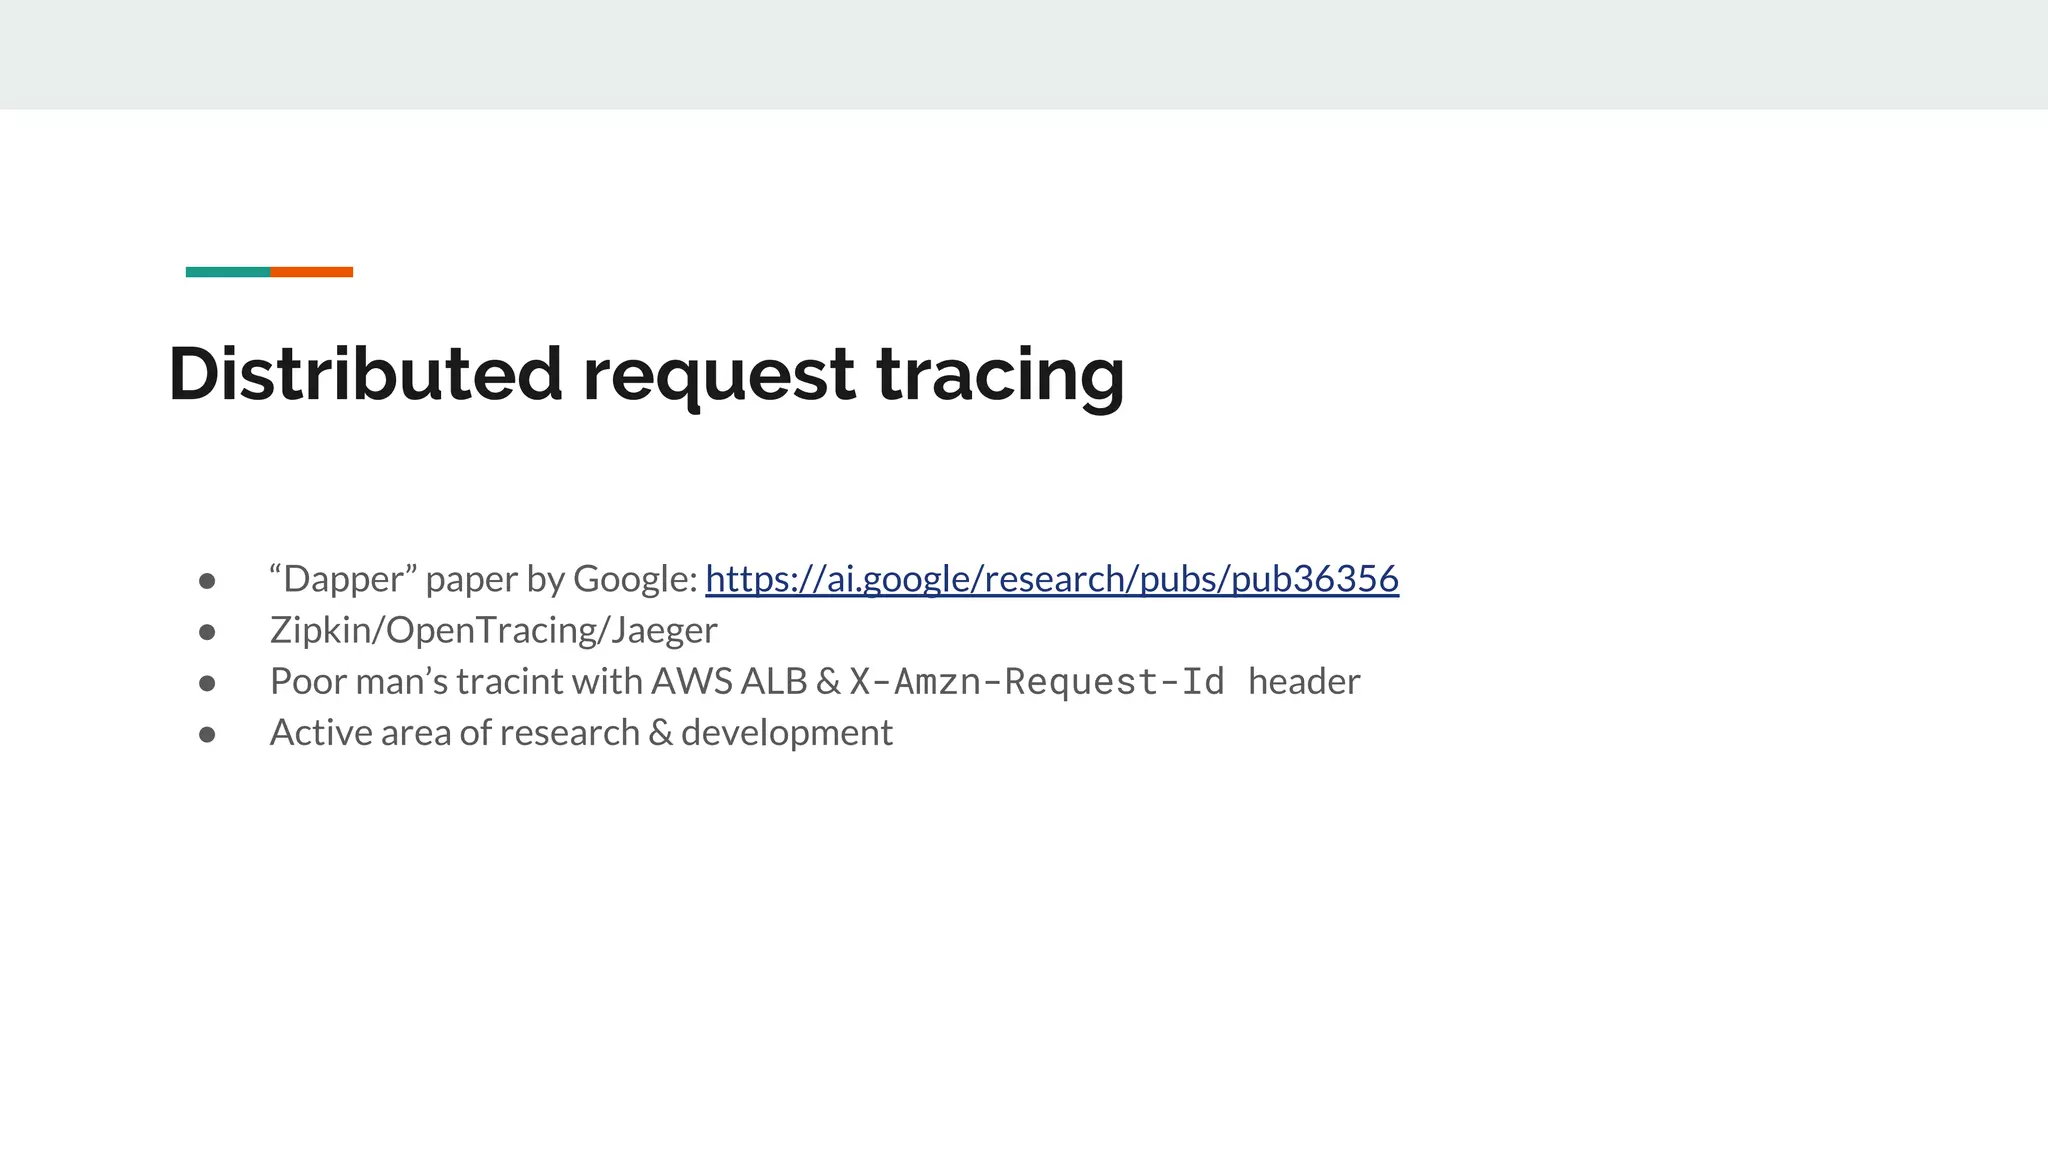The height and width of the screenshot is (1152, 2048).
Task: Click 'Poor man's tracint with AWS ALB' text
Action: (x=538, y=682)
